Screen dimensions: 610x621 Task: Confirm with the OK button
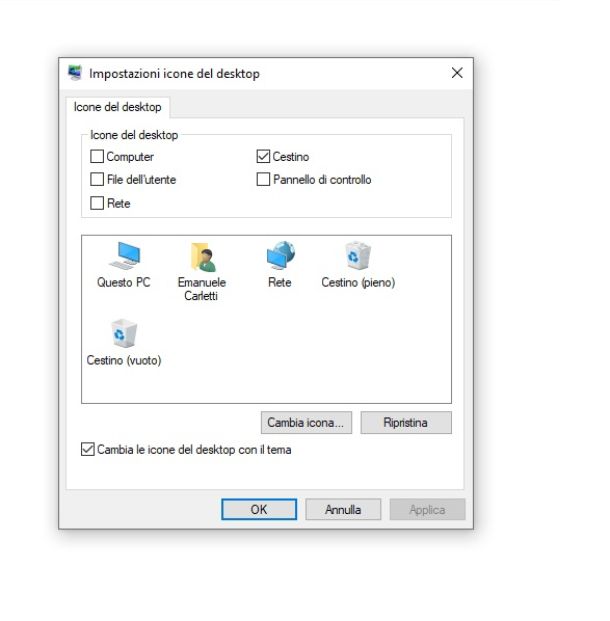click(259, 509)
